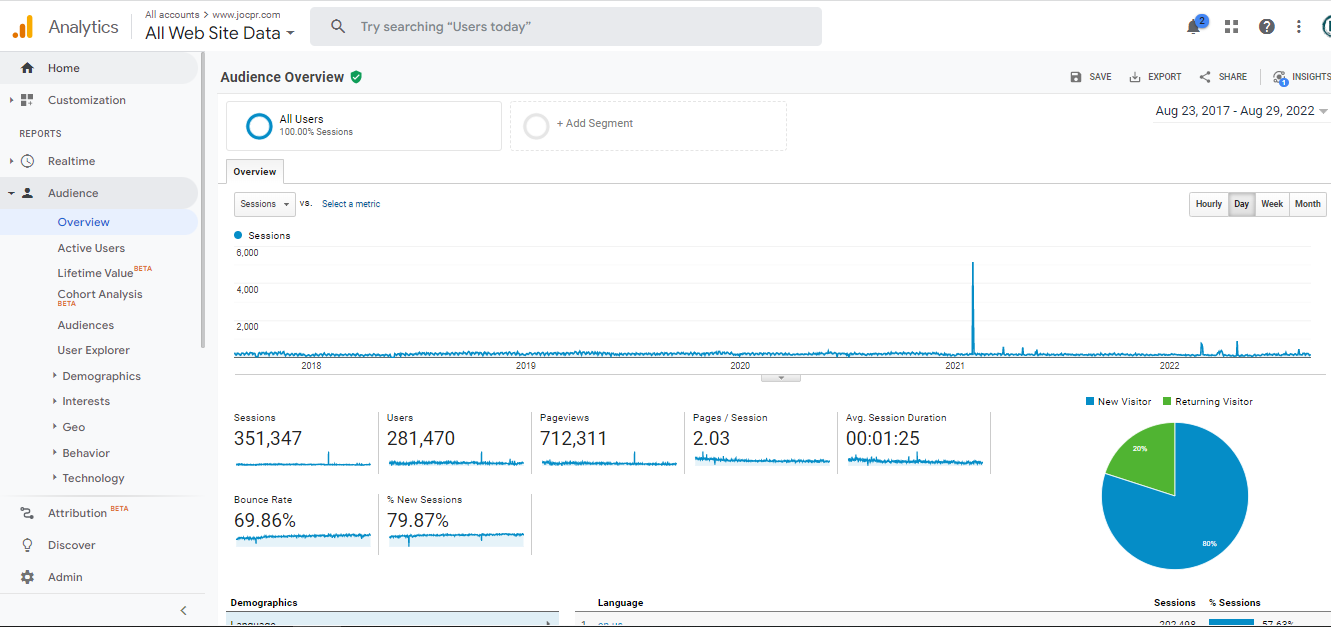This screenshot has width=1331, height=627.
Task: Click the Users 281,470 metric tile
Action: click(x=455, y=440)
